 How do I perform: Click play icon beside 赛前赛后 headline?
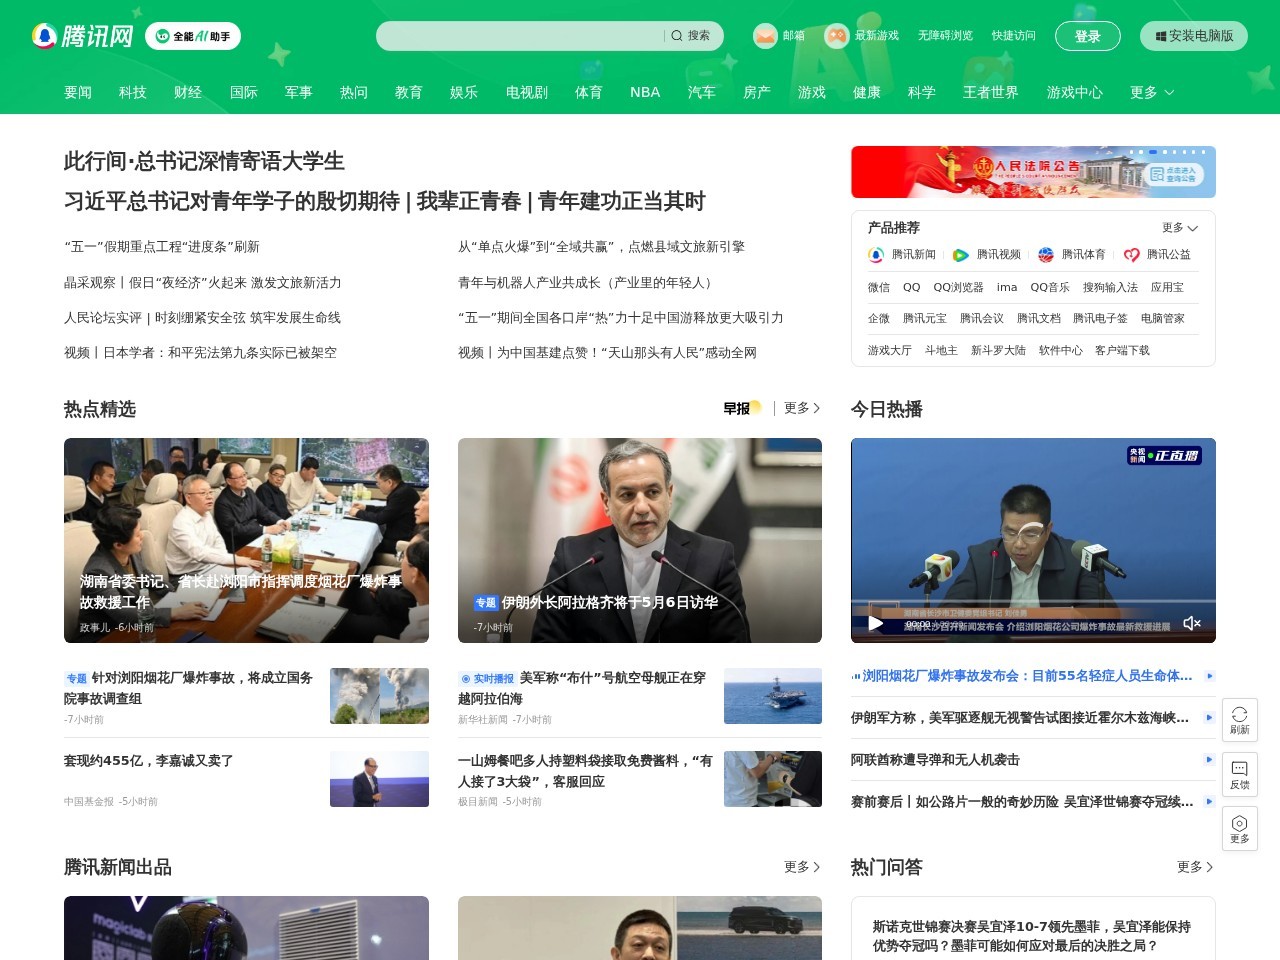click(x=1209, y=801)
